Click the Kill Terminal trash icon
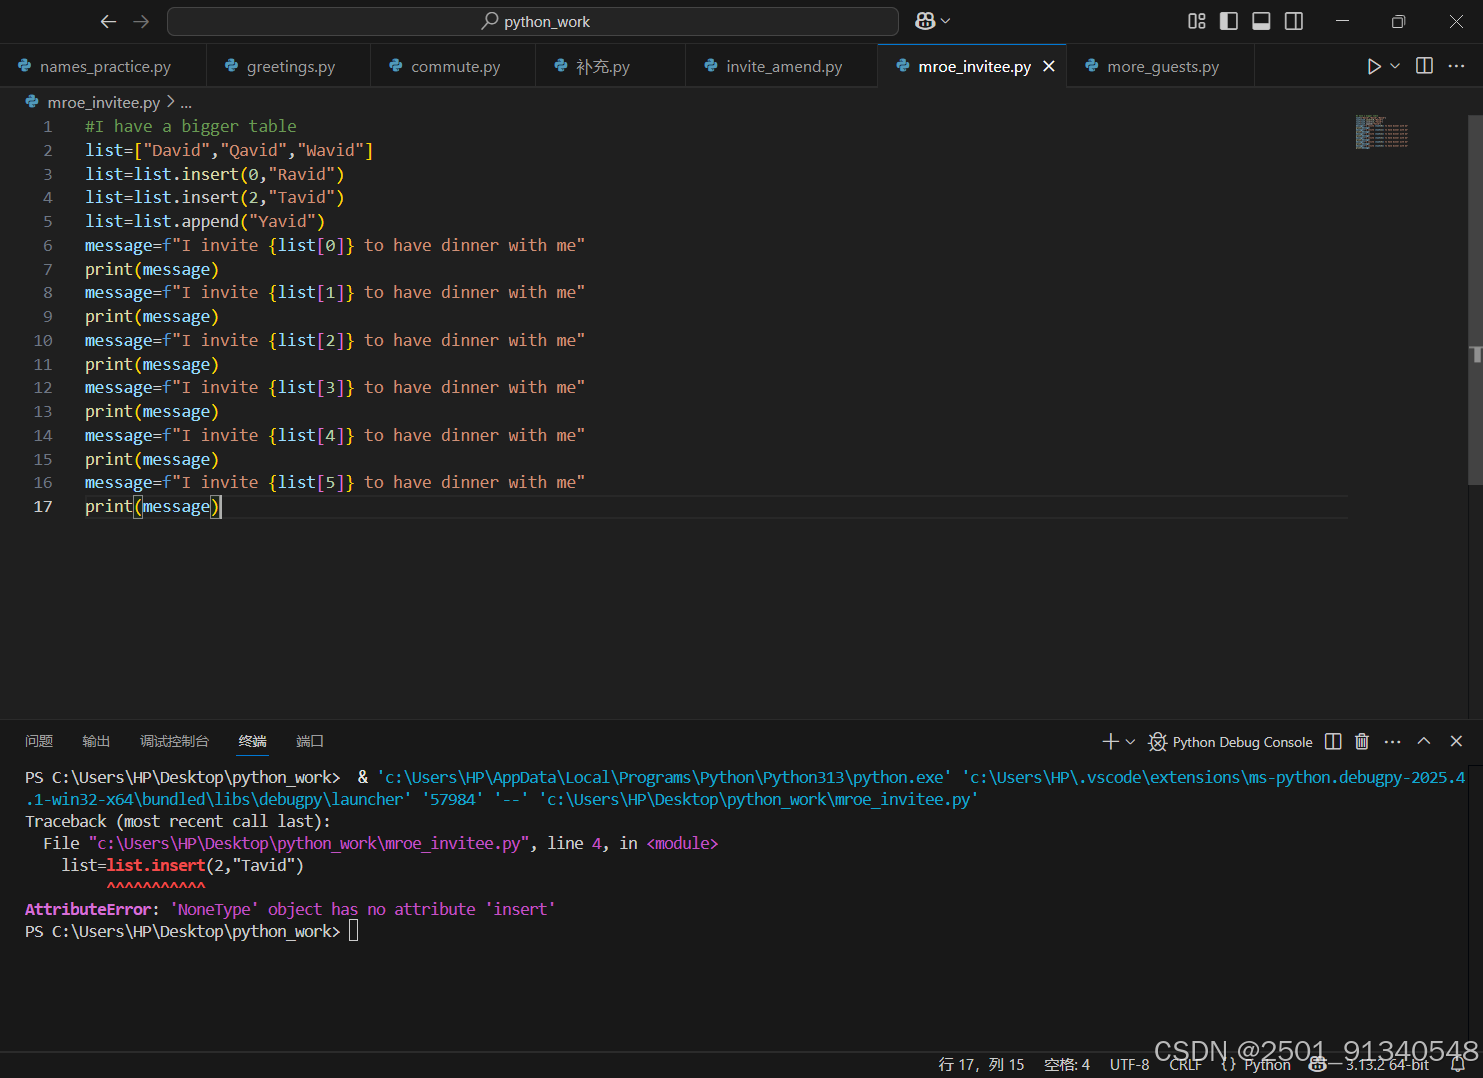 (1361, 741)
